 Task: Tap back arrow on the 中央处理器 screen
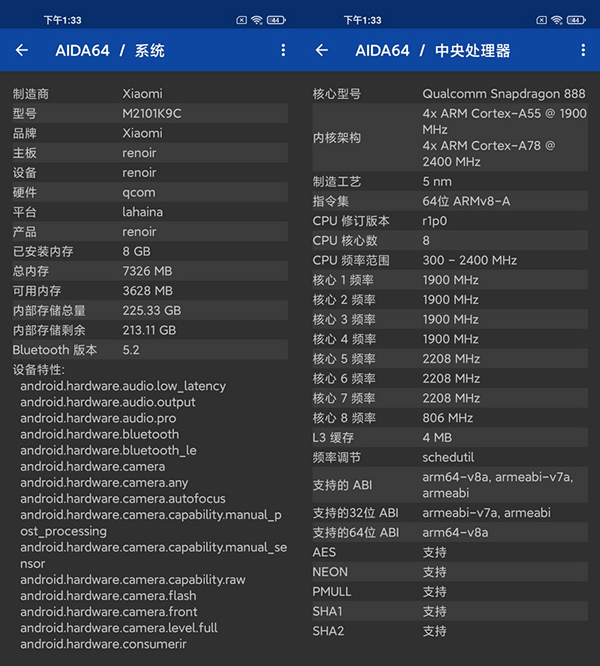tap(322, 50)
